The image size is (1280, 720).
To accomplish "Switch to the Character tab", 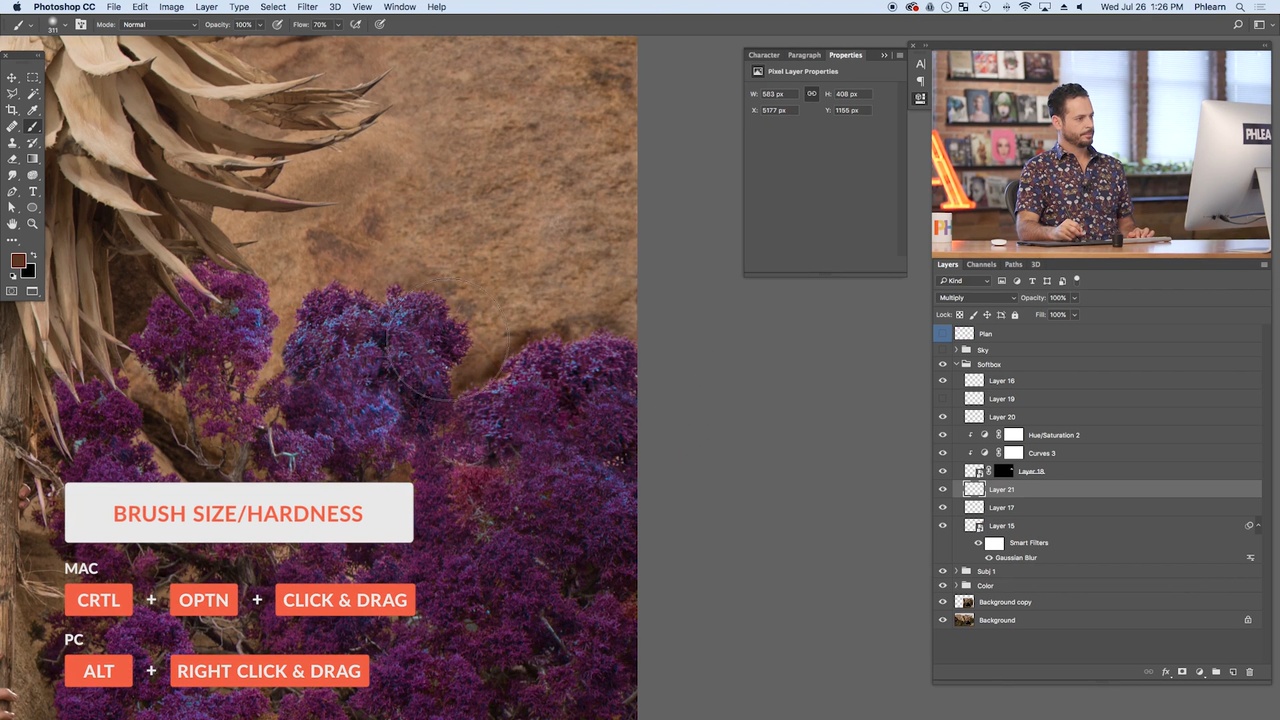I will [763, 55].
